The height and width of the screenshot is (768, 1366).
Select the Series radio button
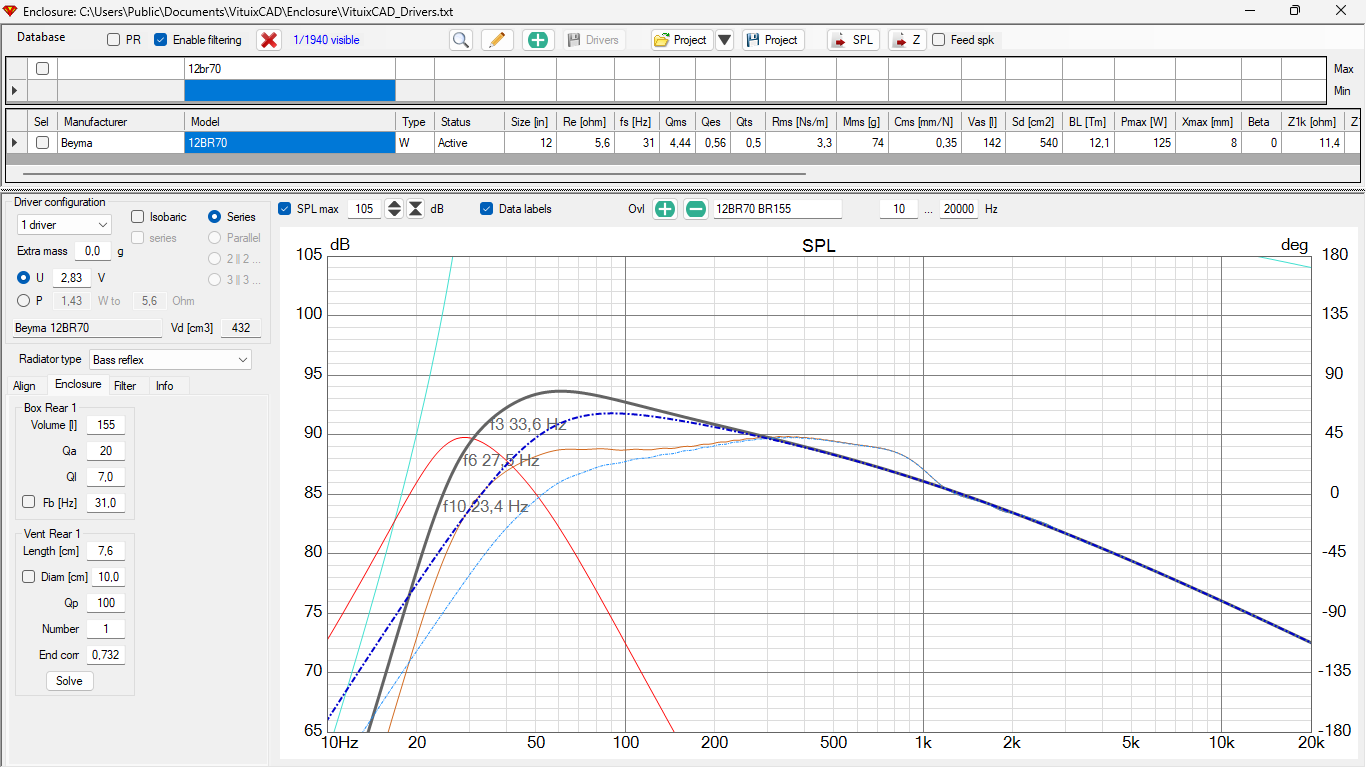pyautogui.click(x=214, y=216)
